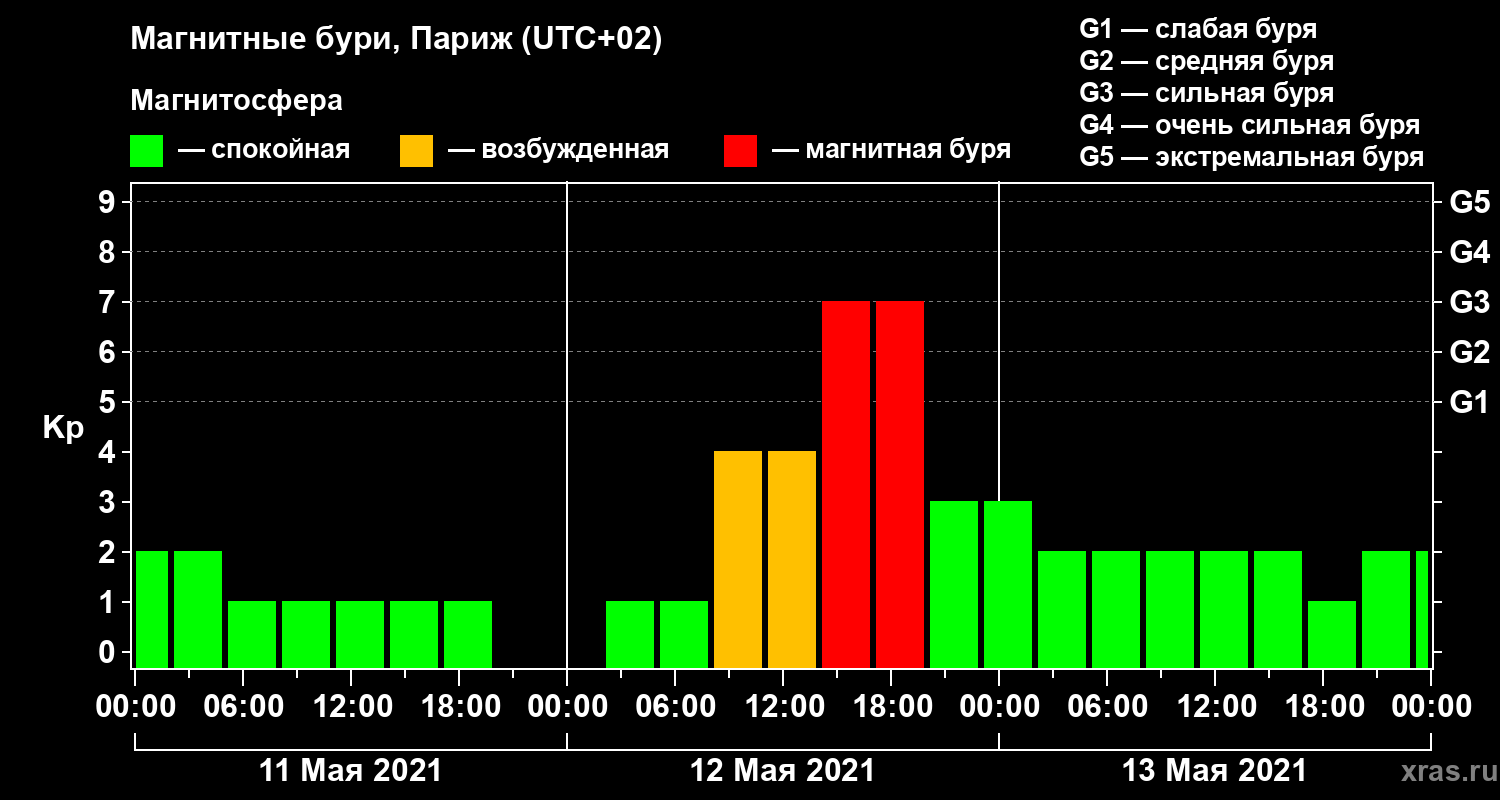Click the "Kp" axis label
This screenshot has width=1500, height=800.
tap(63, 428)
